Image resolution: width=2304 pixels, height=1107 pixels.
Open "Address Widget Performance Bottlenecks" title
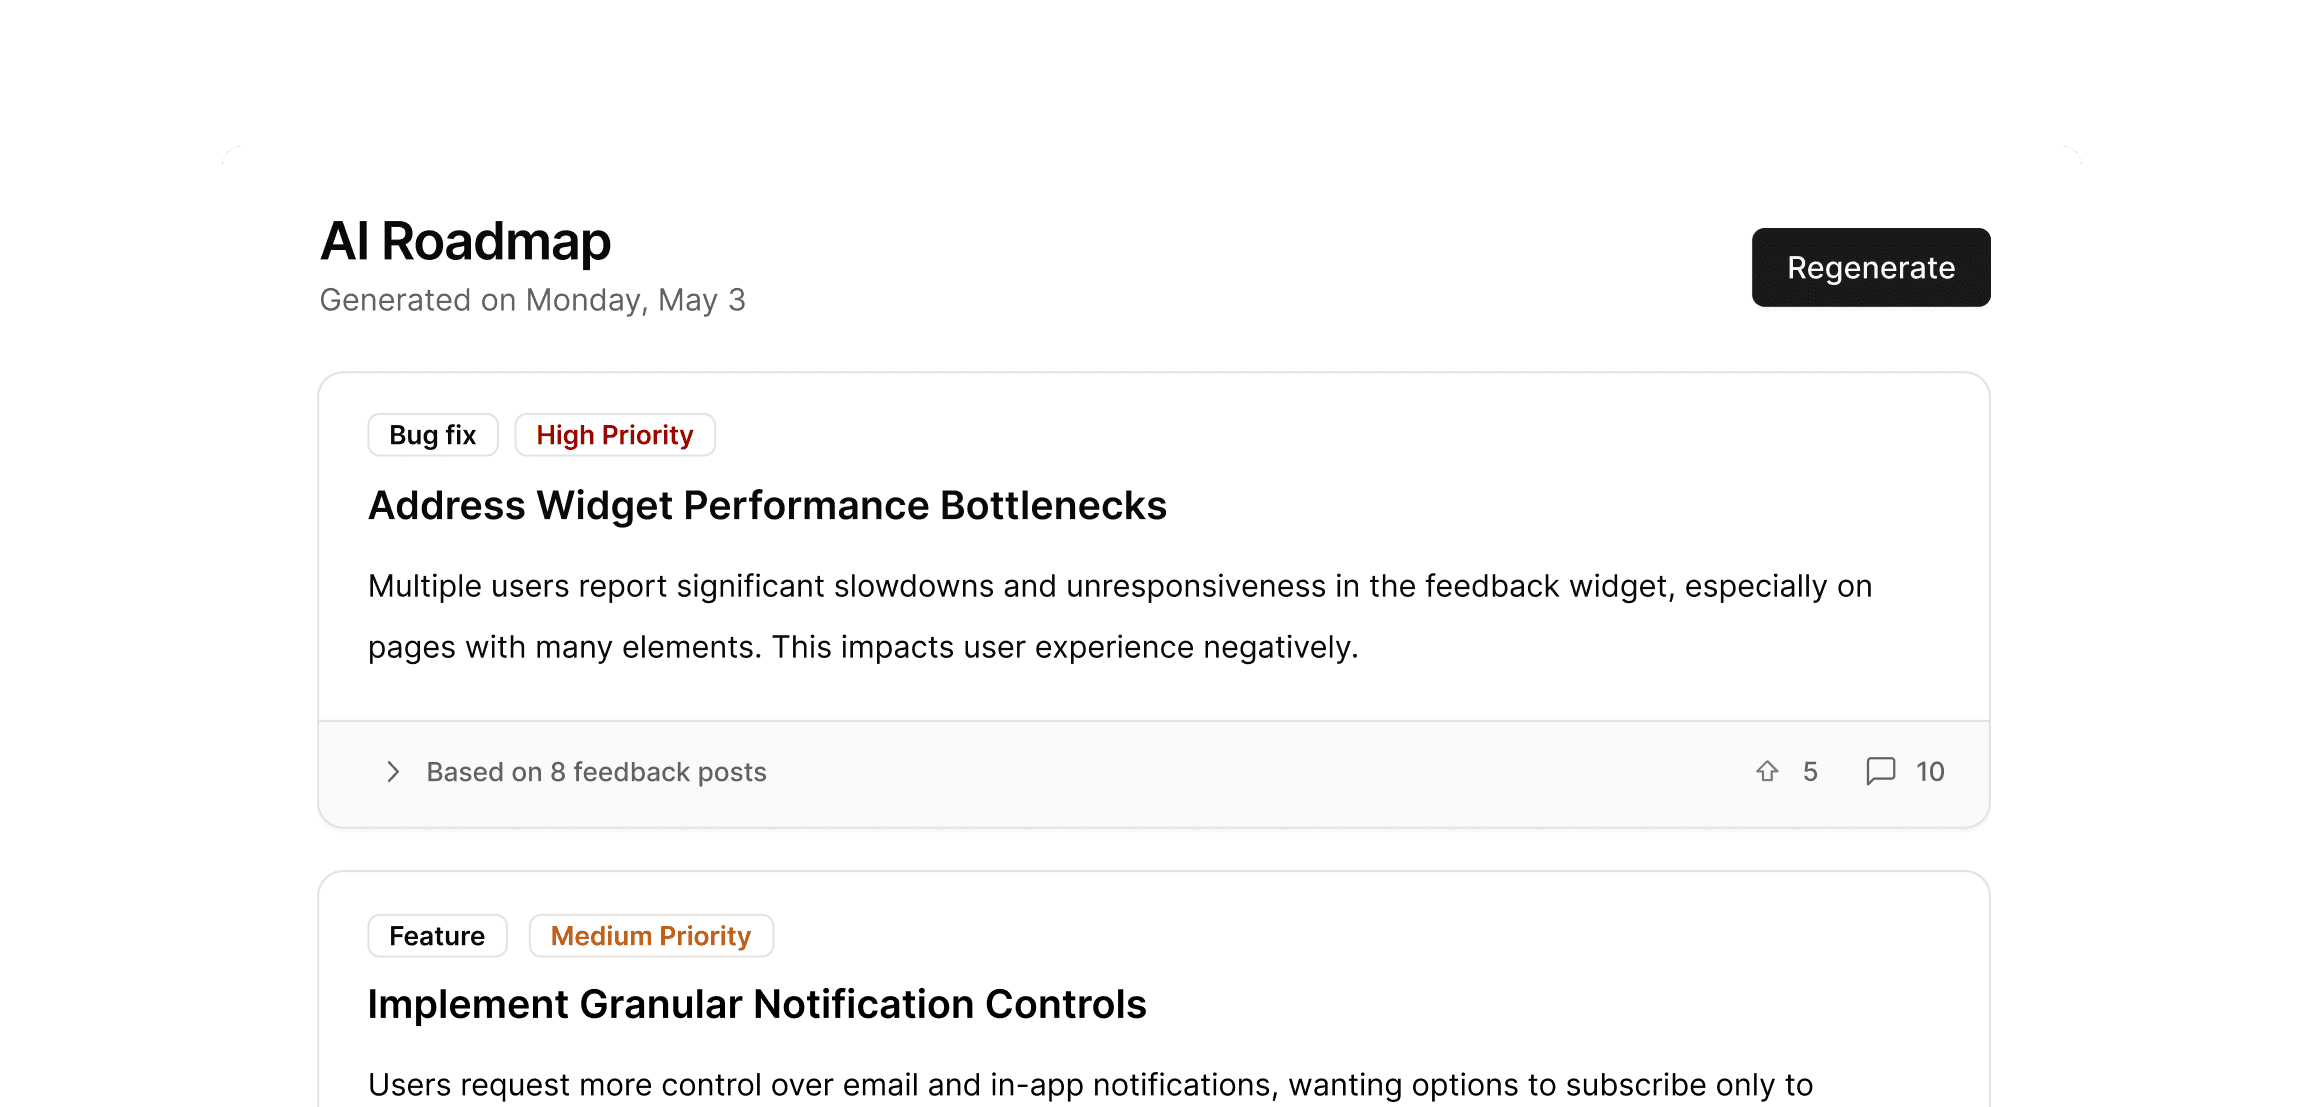[767, 506]
